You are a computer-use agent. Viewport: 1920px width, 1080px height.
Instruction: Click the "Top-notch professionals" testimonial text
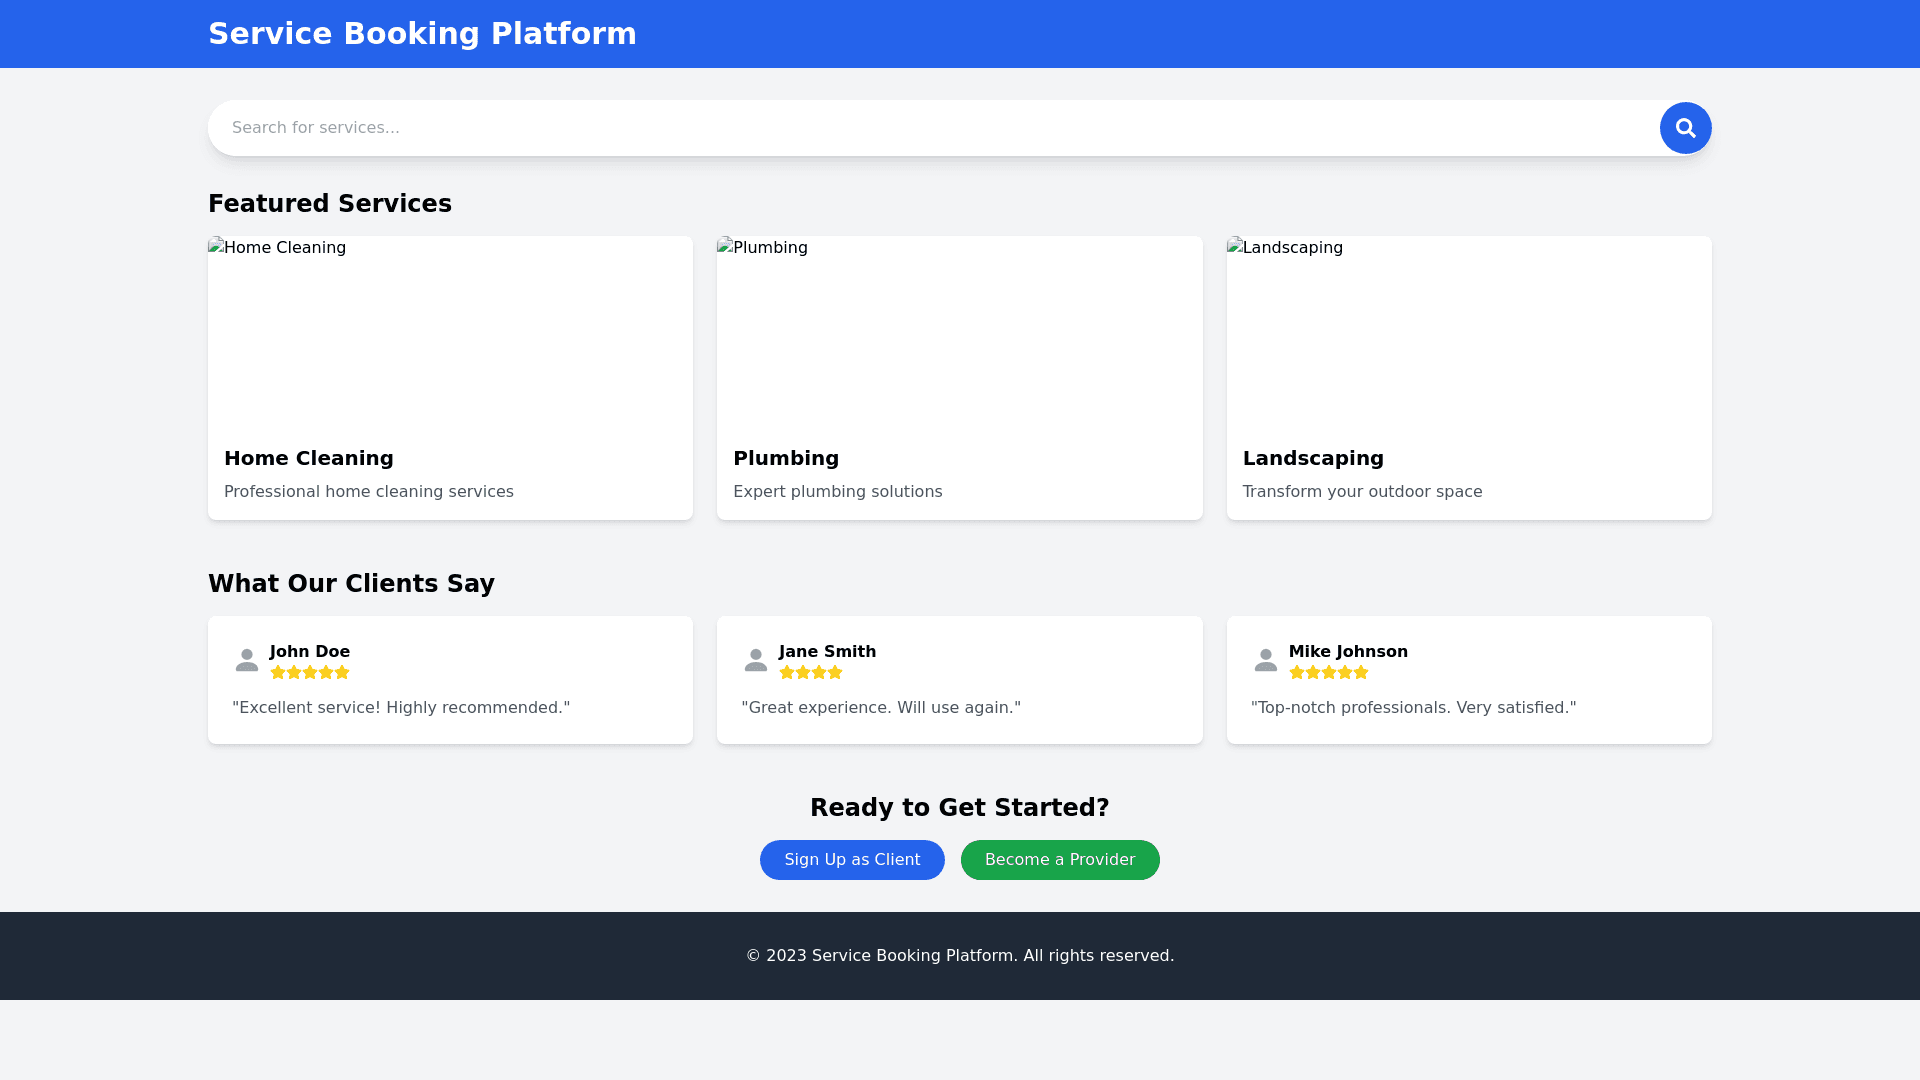(x=1413, y=708)
